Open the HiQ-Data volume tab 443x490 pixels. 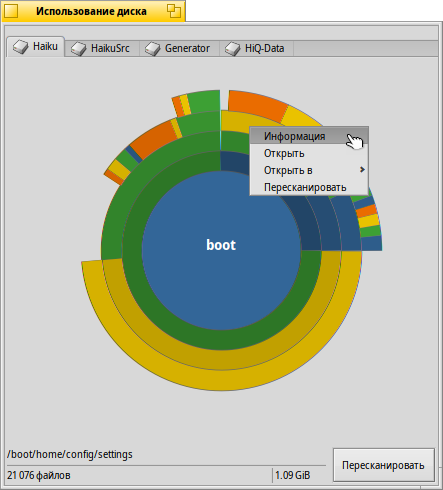click(256, 49)
